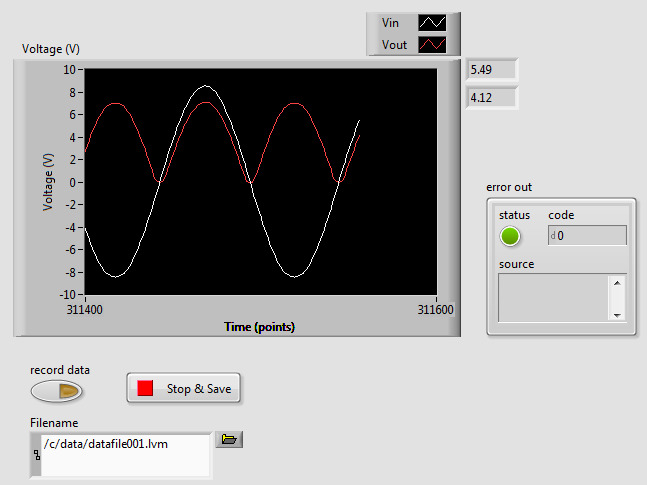This screenshot has width=647, height=485.
Task: Click the 311600 x-axis end value
Action: click(436, 311)
